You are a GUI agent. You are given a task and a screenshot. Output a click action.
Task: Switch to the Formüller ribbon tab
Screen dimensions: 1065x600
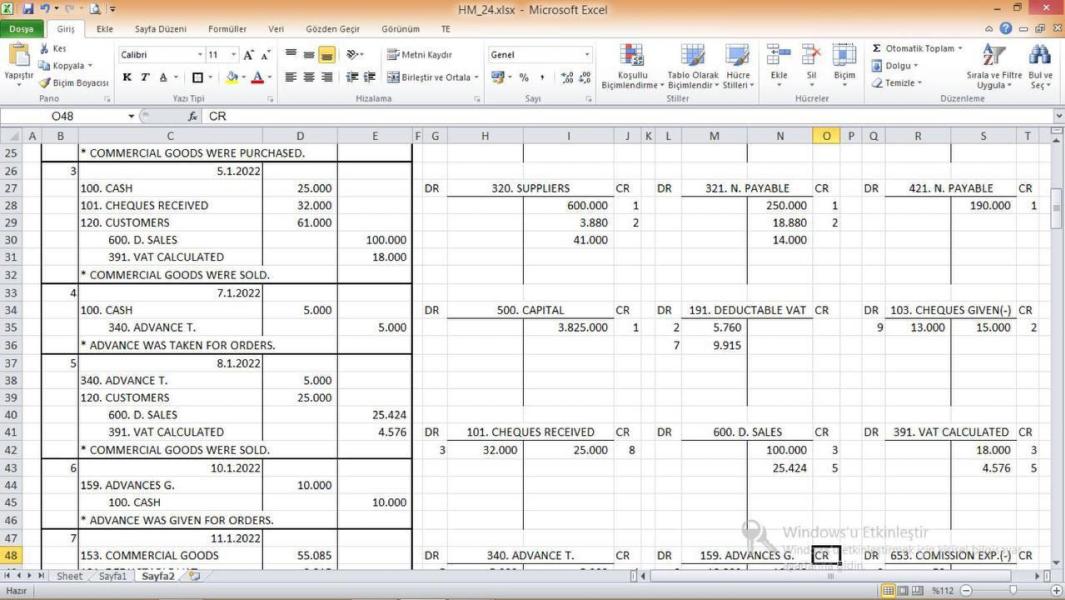pyautogui.click(x=227, y=29)
